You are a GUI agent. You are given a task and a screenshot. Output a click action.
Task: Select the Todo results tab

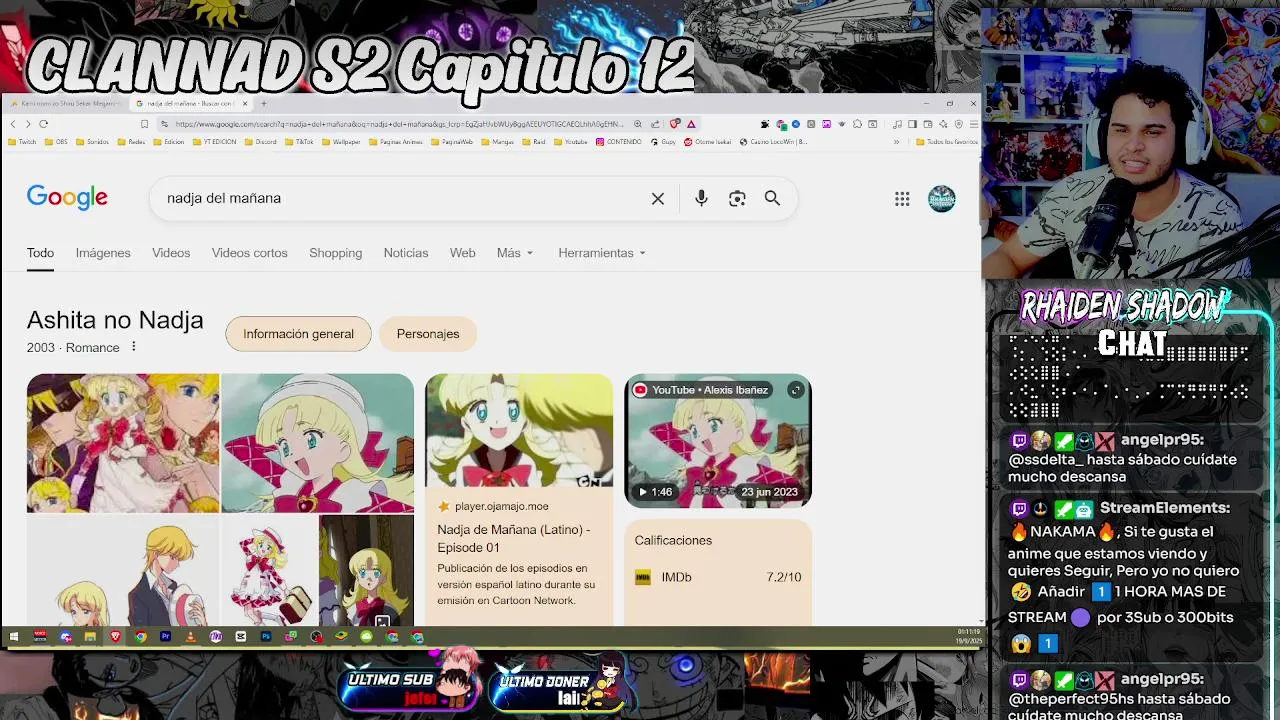[40, 253]
